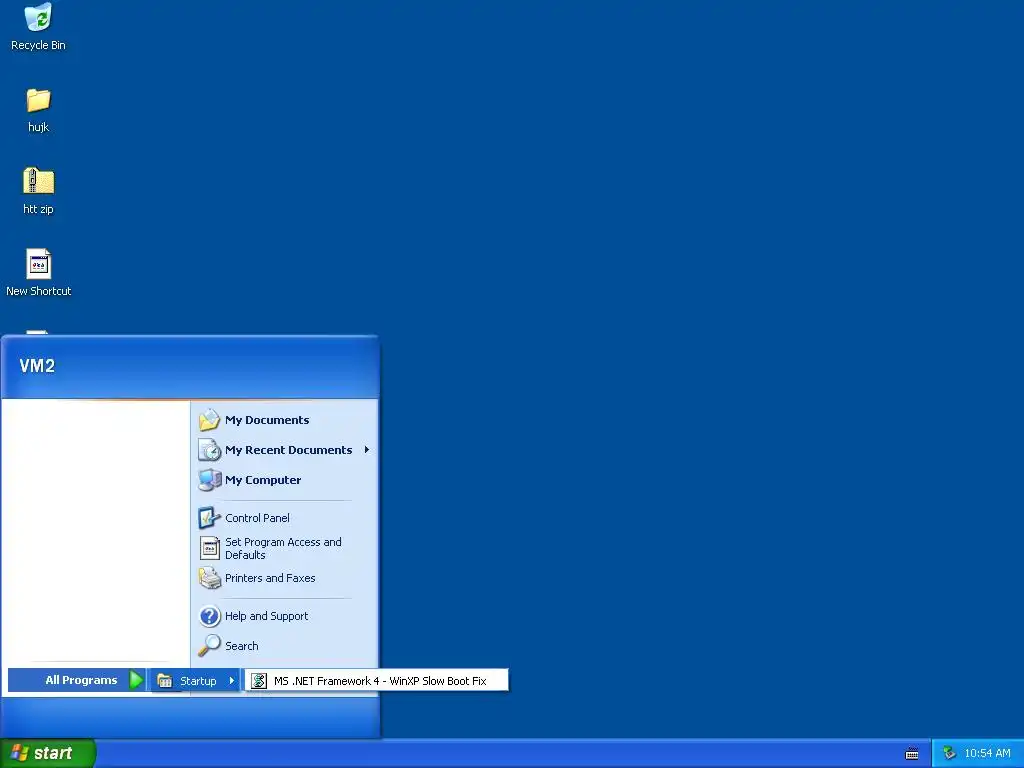This screenshot has height=768, width=1024.
Task: Select the hujk folder icon
Action: click(x=39, y=100)
